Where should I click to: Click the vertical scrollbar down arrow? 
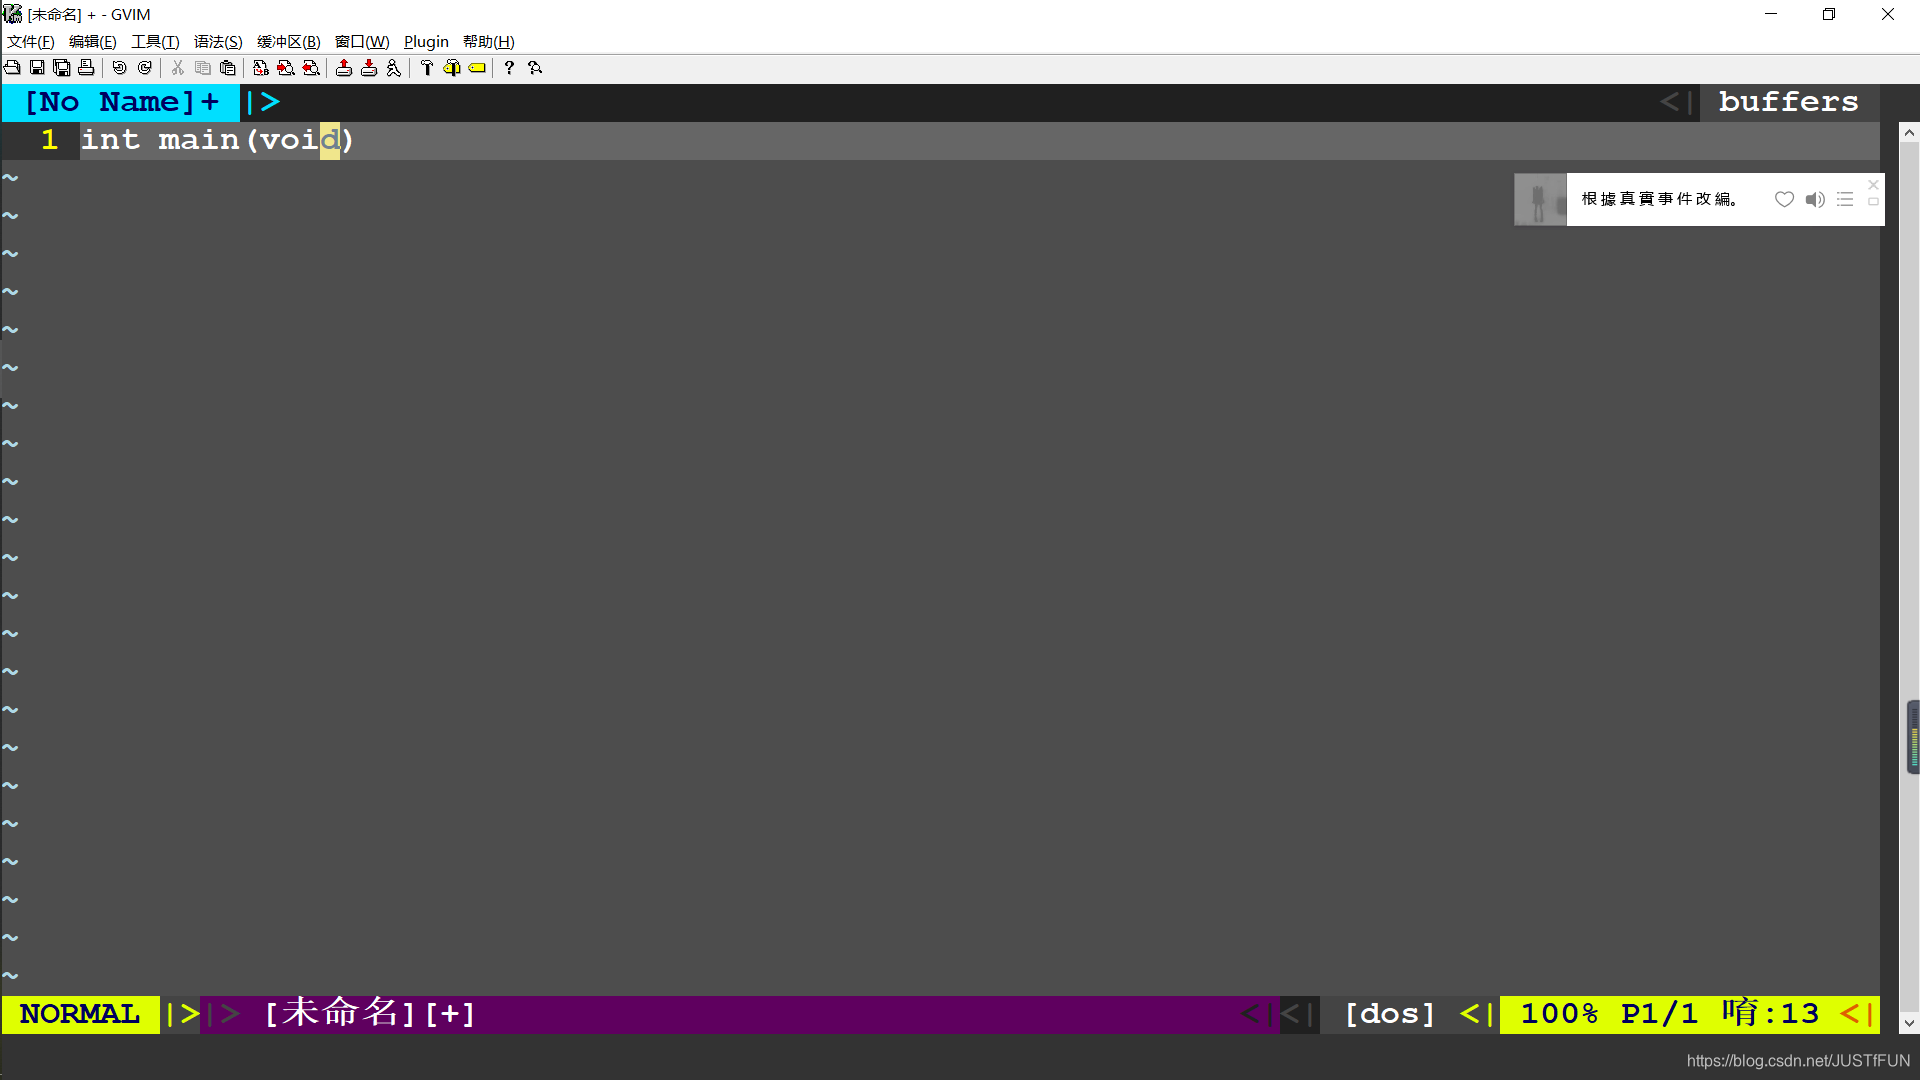tap(1909, 1023)
